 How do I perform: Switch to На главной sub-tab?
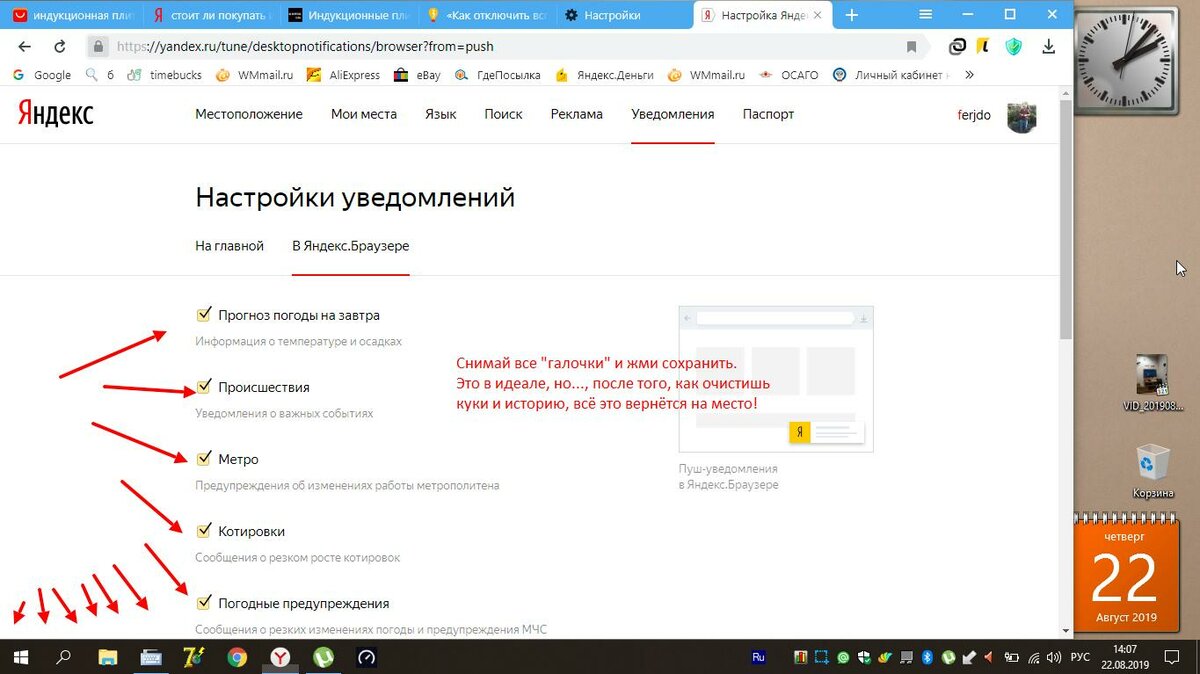tap(229, 246)
